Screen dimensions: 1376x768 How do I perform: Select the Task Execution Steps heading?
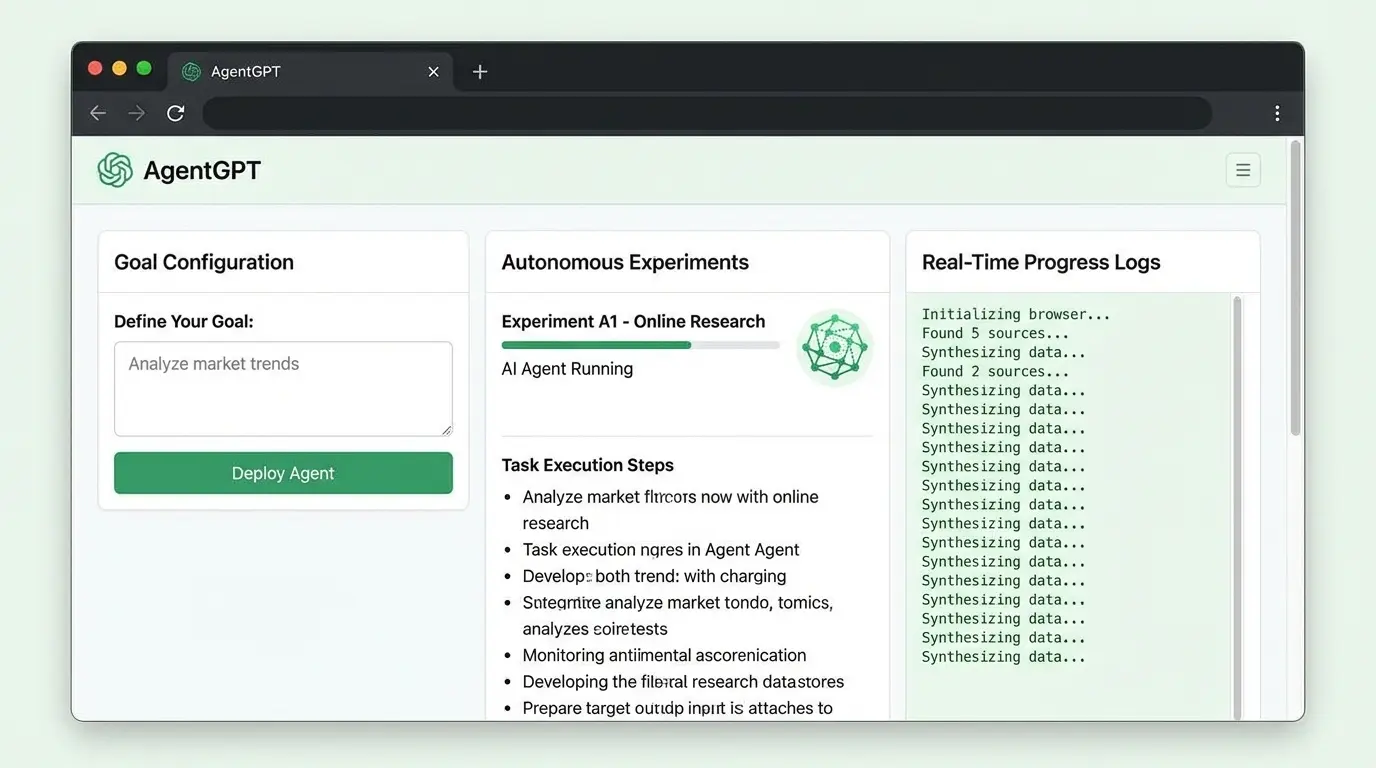click(x=587, y=465)
